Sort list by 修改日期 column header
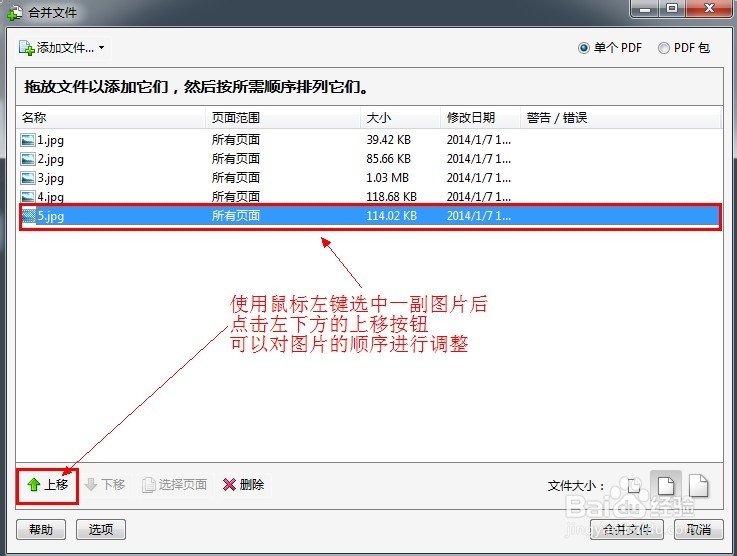737x556 pixels. point(480,117)
